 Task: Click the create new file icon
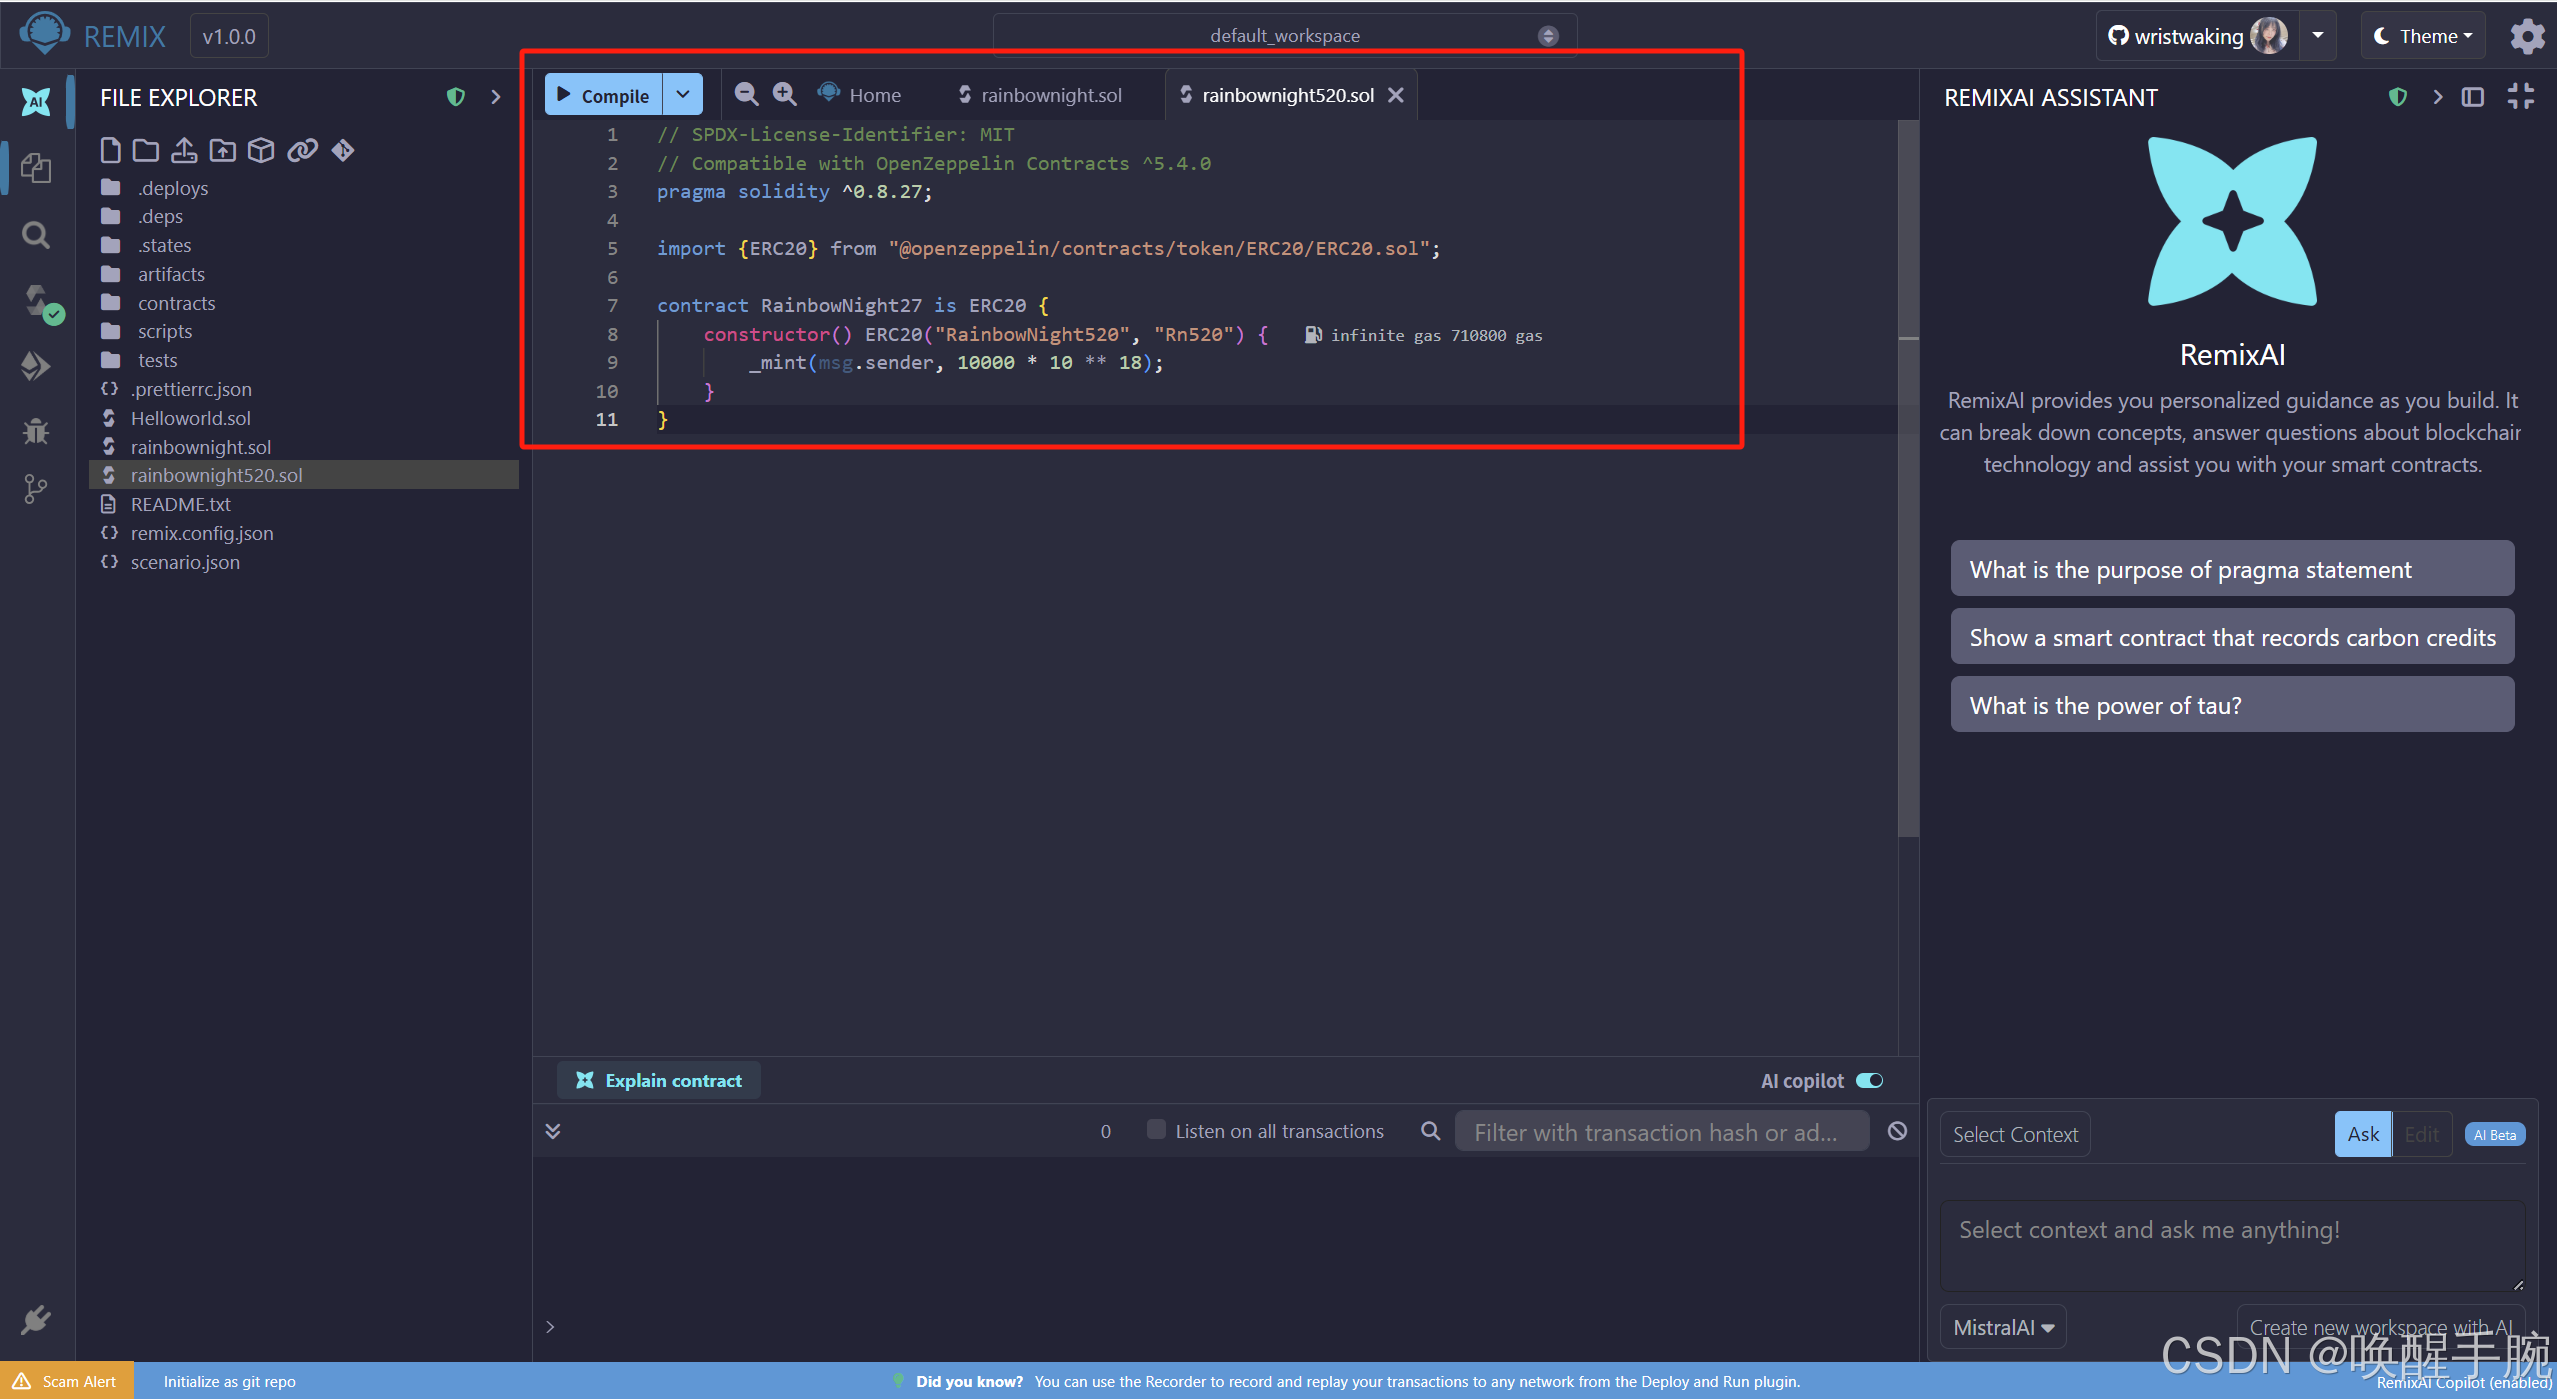point(110,151)
